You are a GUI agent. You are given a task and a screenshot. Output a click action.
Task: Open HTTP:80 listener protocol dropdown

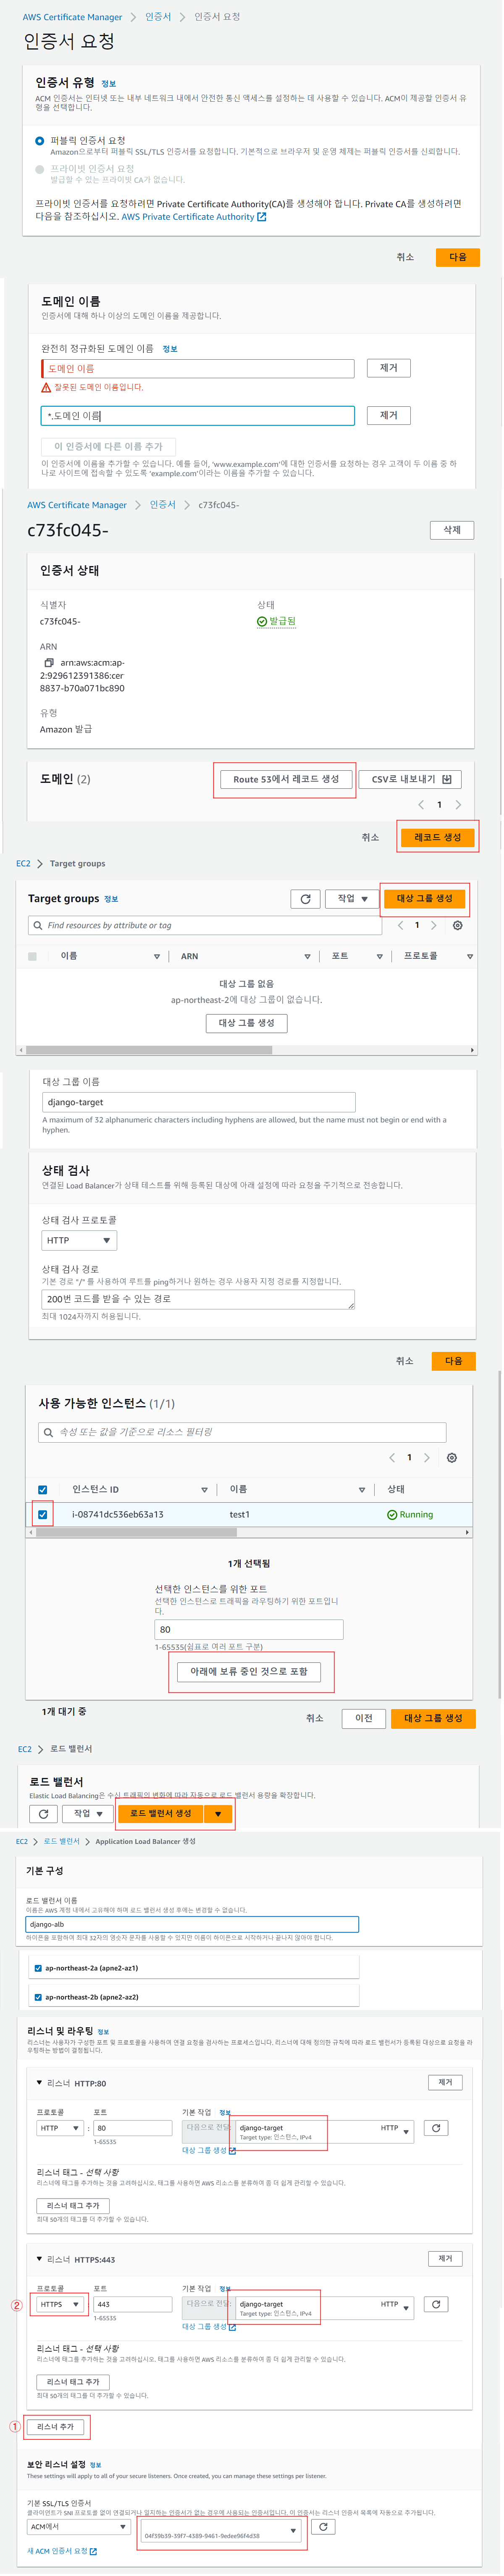pos(60,2128)
